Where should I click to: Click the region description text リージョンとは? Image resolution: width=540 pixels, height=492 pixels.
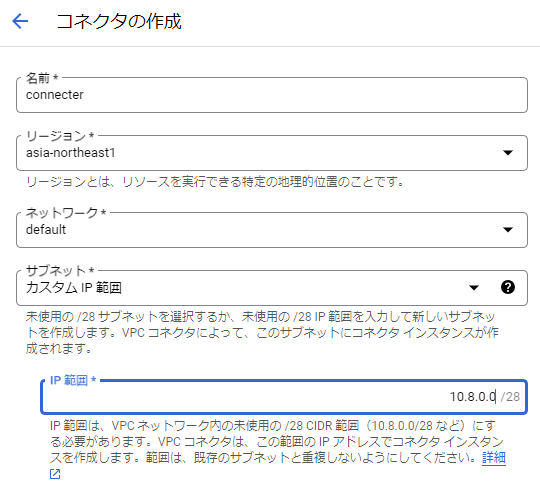point(215,181)
